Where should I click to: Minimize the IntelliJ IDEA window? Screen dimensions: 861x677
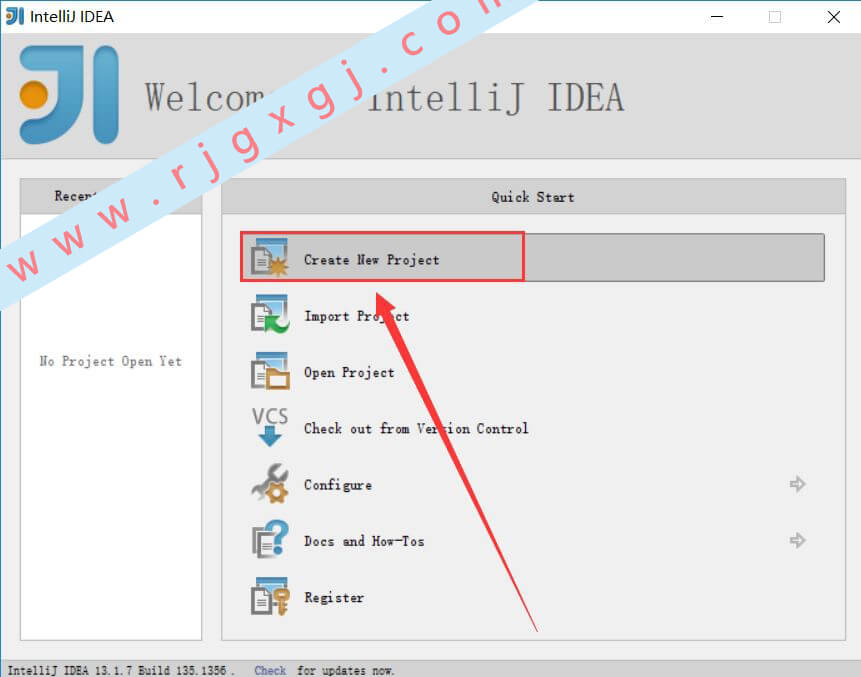coord(717,17)
